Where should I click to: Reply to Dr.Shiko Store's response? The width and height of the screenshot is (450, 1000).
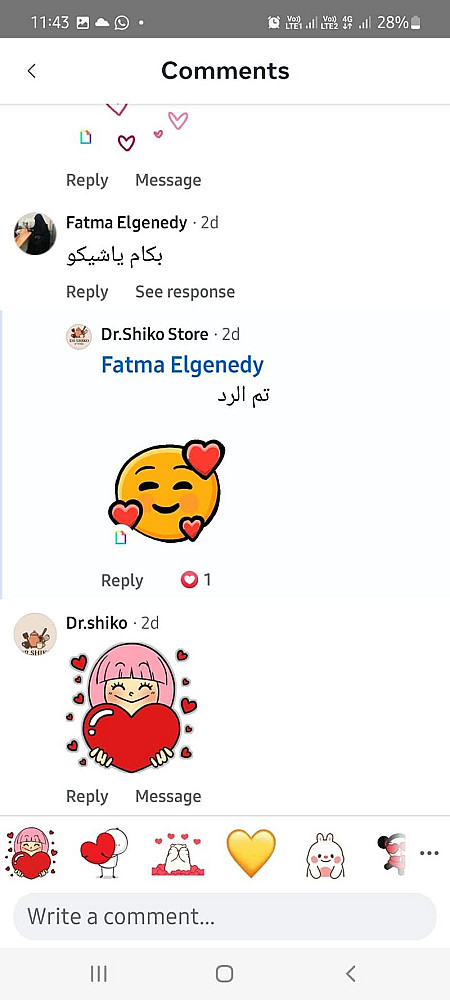tap(122, 580)
